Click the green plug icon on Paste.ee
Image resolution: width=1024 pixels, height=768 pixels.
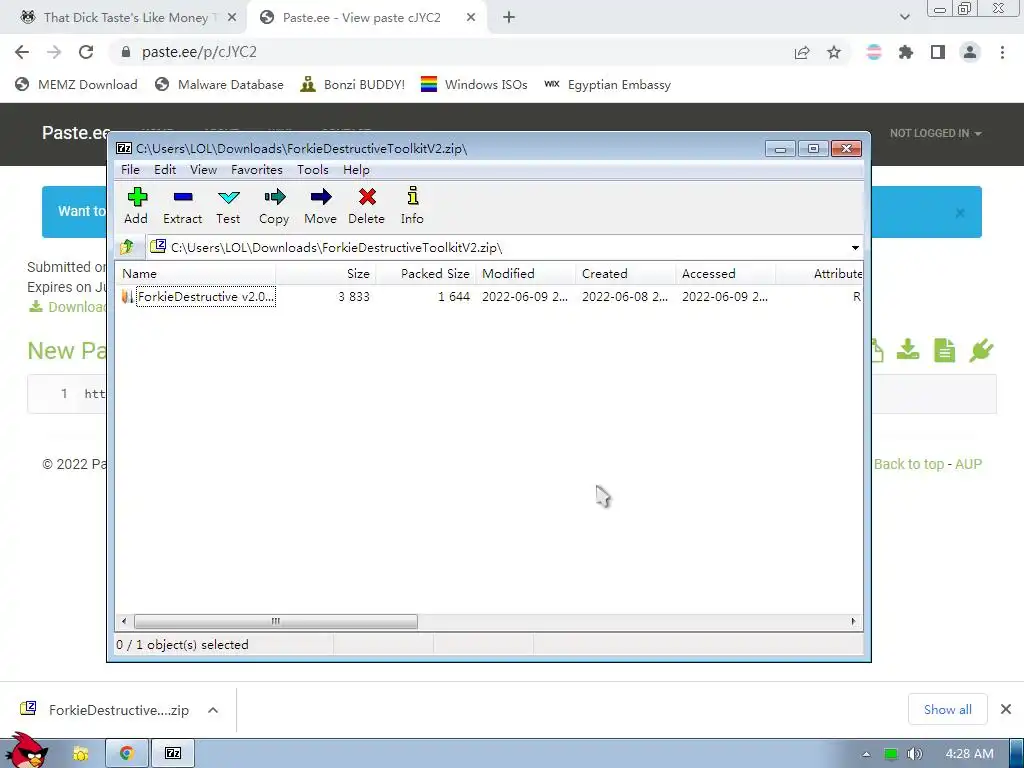(982, 350)
